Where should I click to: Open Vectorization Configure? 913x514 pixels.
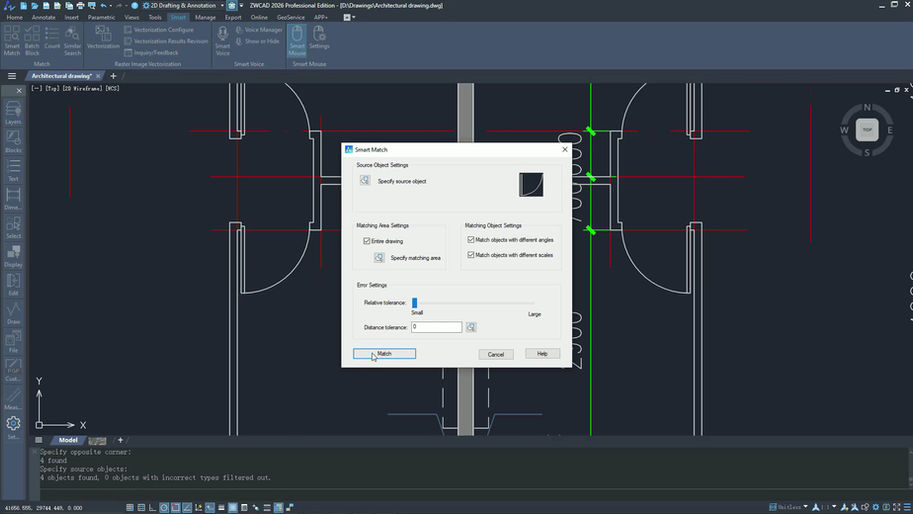158,30
